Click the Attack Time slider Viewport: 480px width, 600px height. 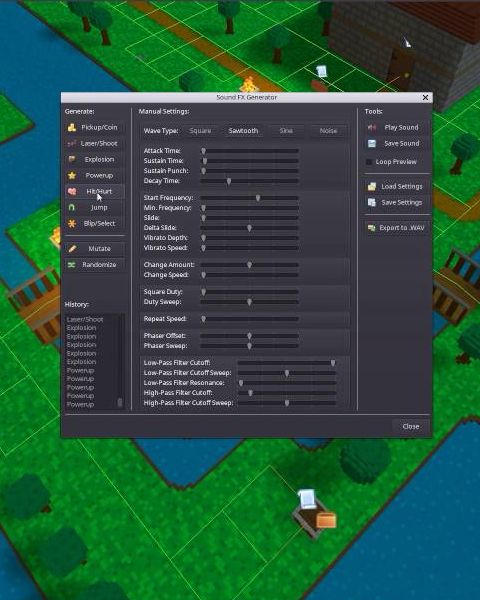tap(249, 151)
